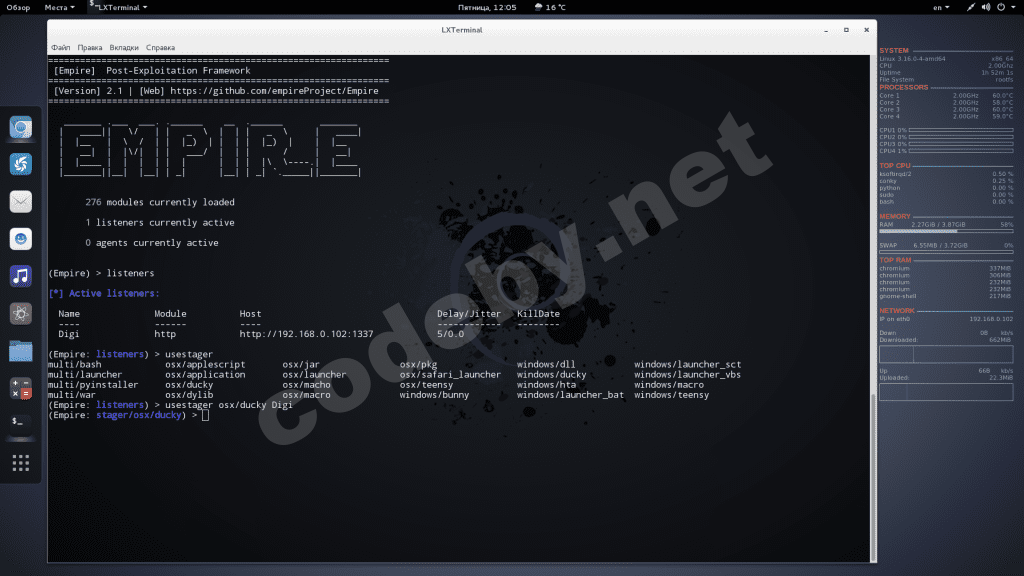Screen dimensions: 1024x576
Task: Click 'windows/launcher_sct' stager option
Action: click(688, 364)
